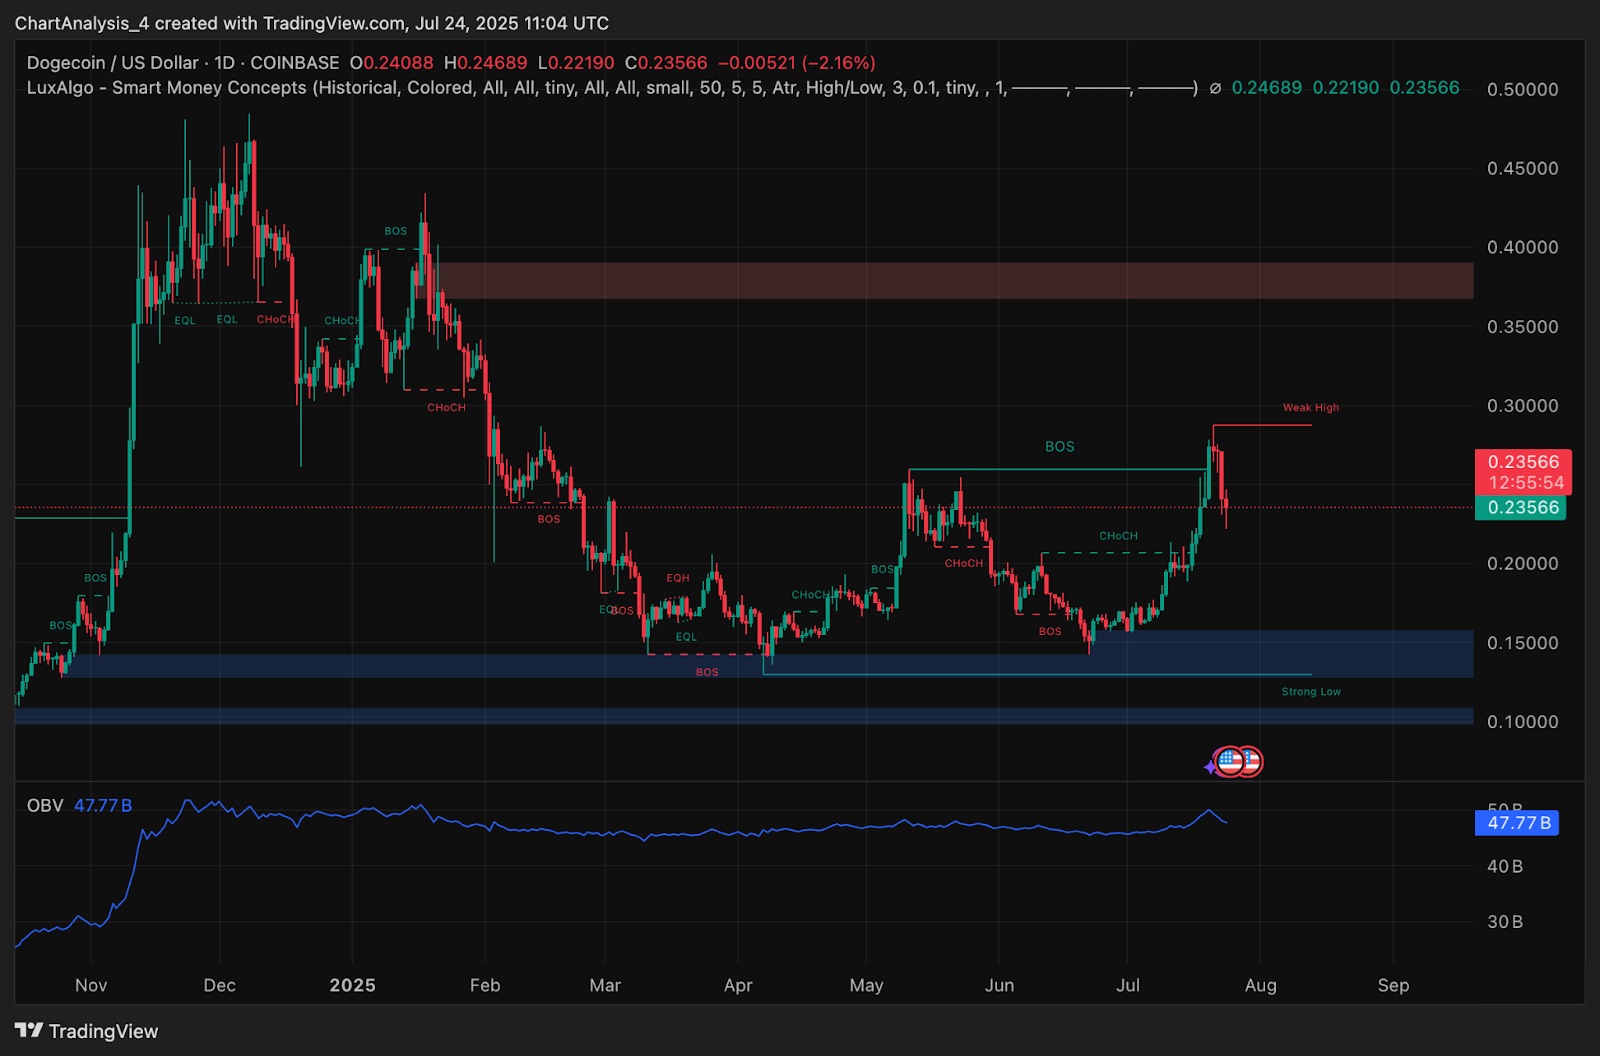Click the green 0.22190 LuxAlgo indicator value
This screenshot has height=1056, width=1600.
[x=1346, y=88]
